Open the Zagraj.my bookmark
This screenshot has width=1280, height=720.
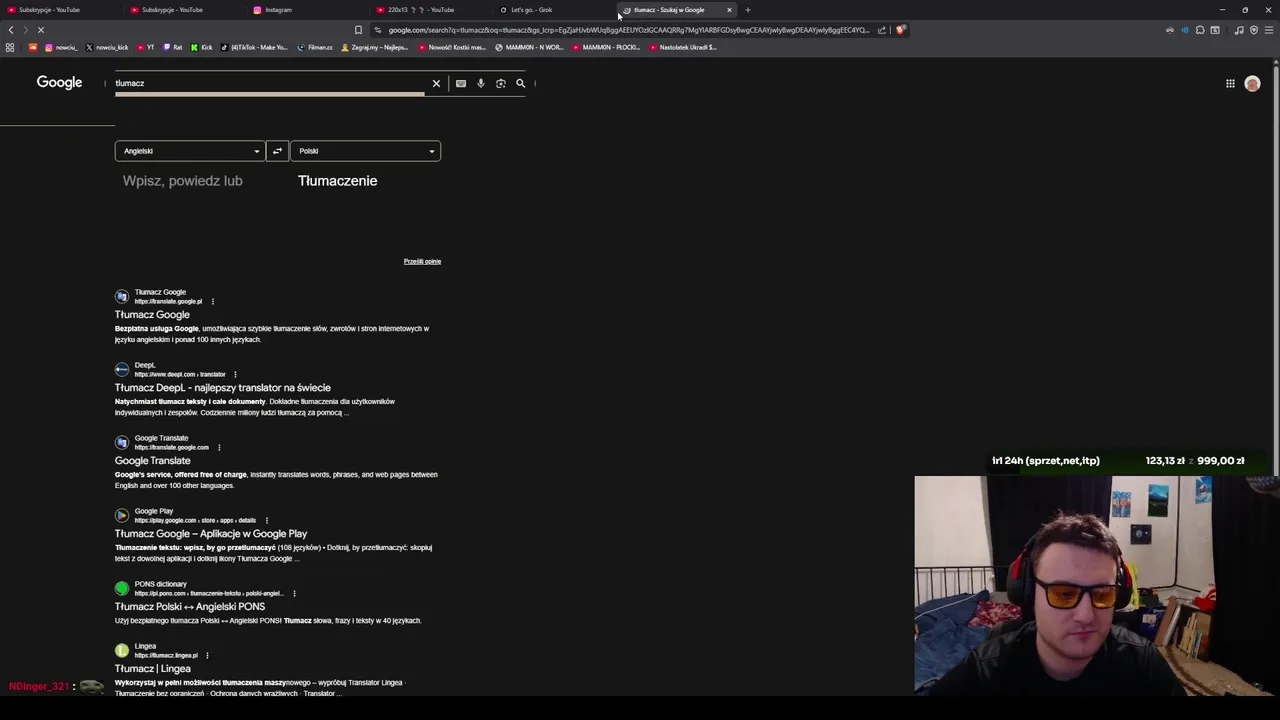[374, 47]
